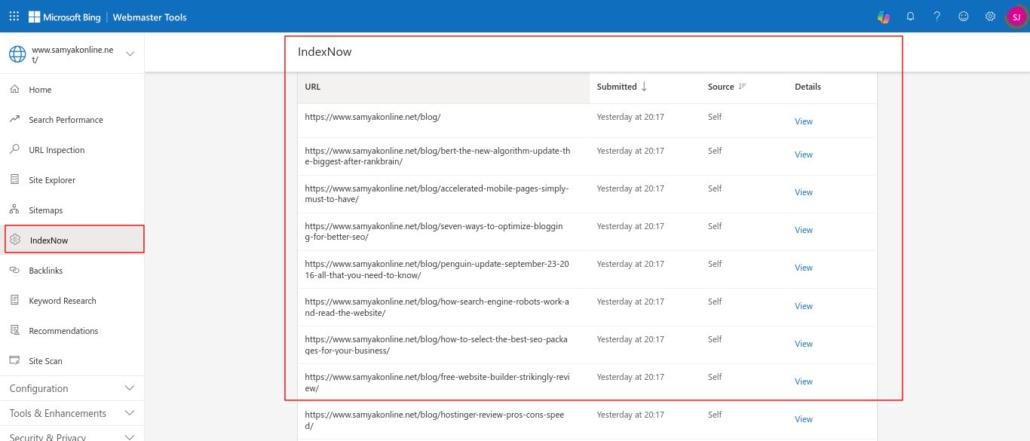Image resolution: width=1030 pixels, height=441 pixels.
Task: View details for strikingly-review row
Action: 803,382
